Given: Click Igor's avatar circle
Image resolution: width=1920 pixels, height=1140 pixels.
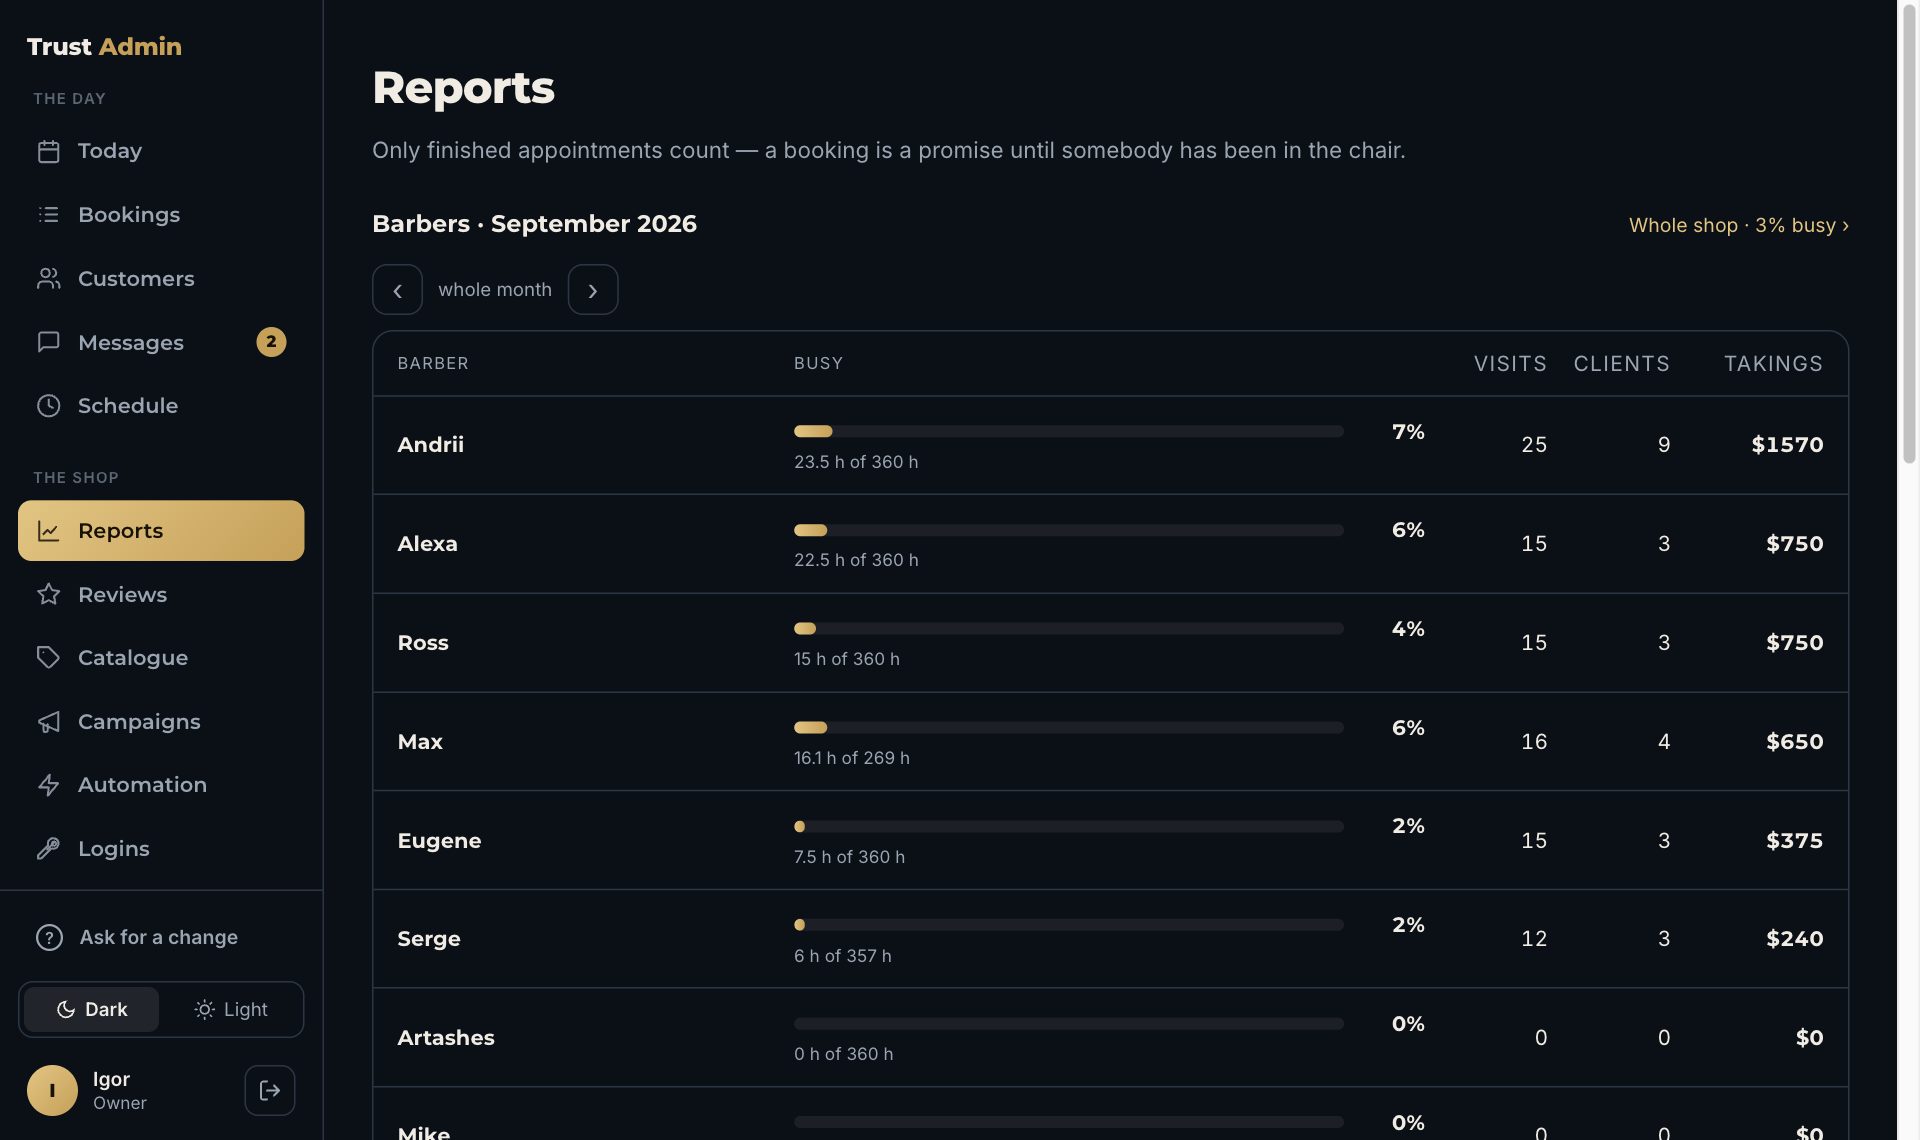Looking at the screenshot, I should [52, 1091].
